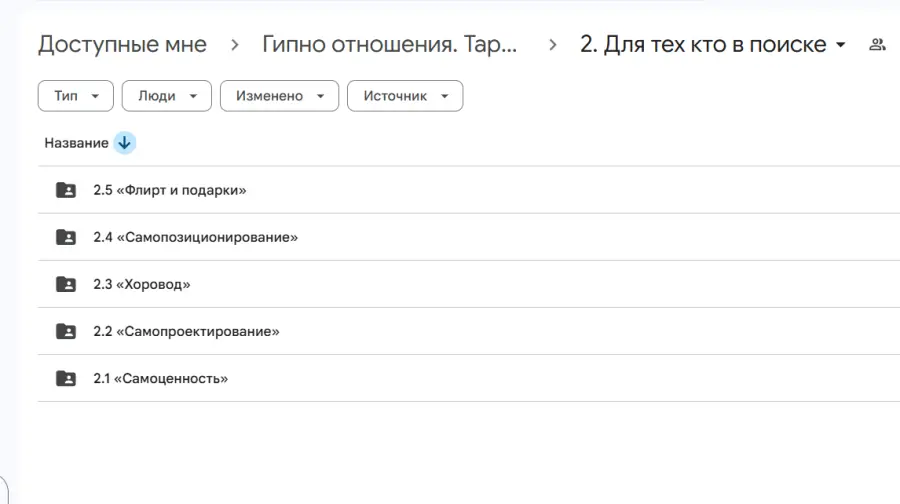Click the shared people icon next to the folder title
Screen dimensions: 900x504
(877, 44)
